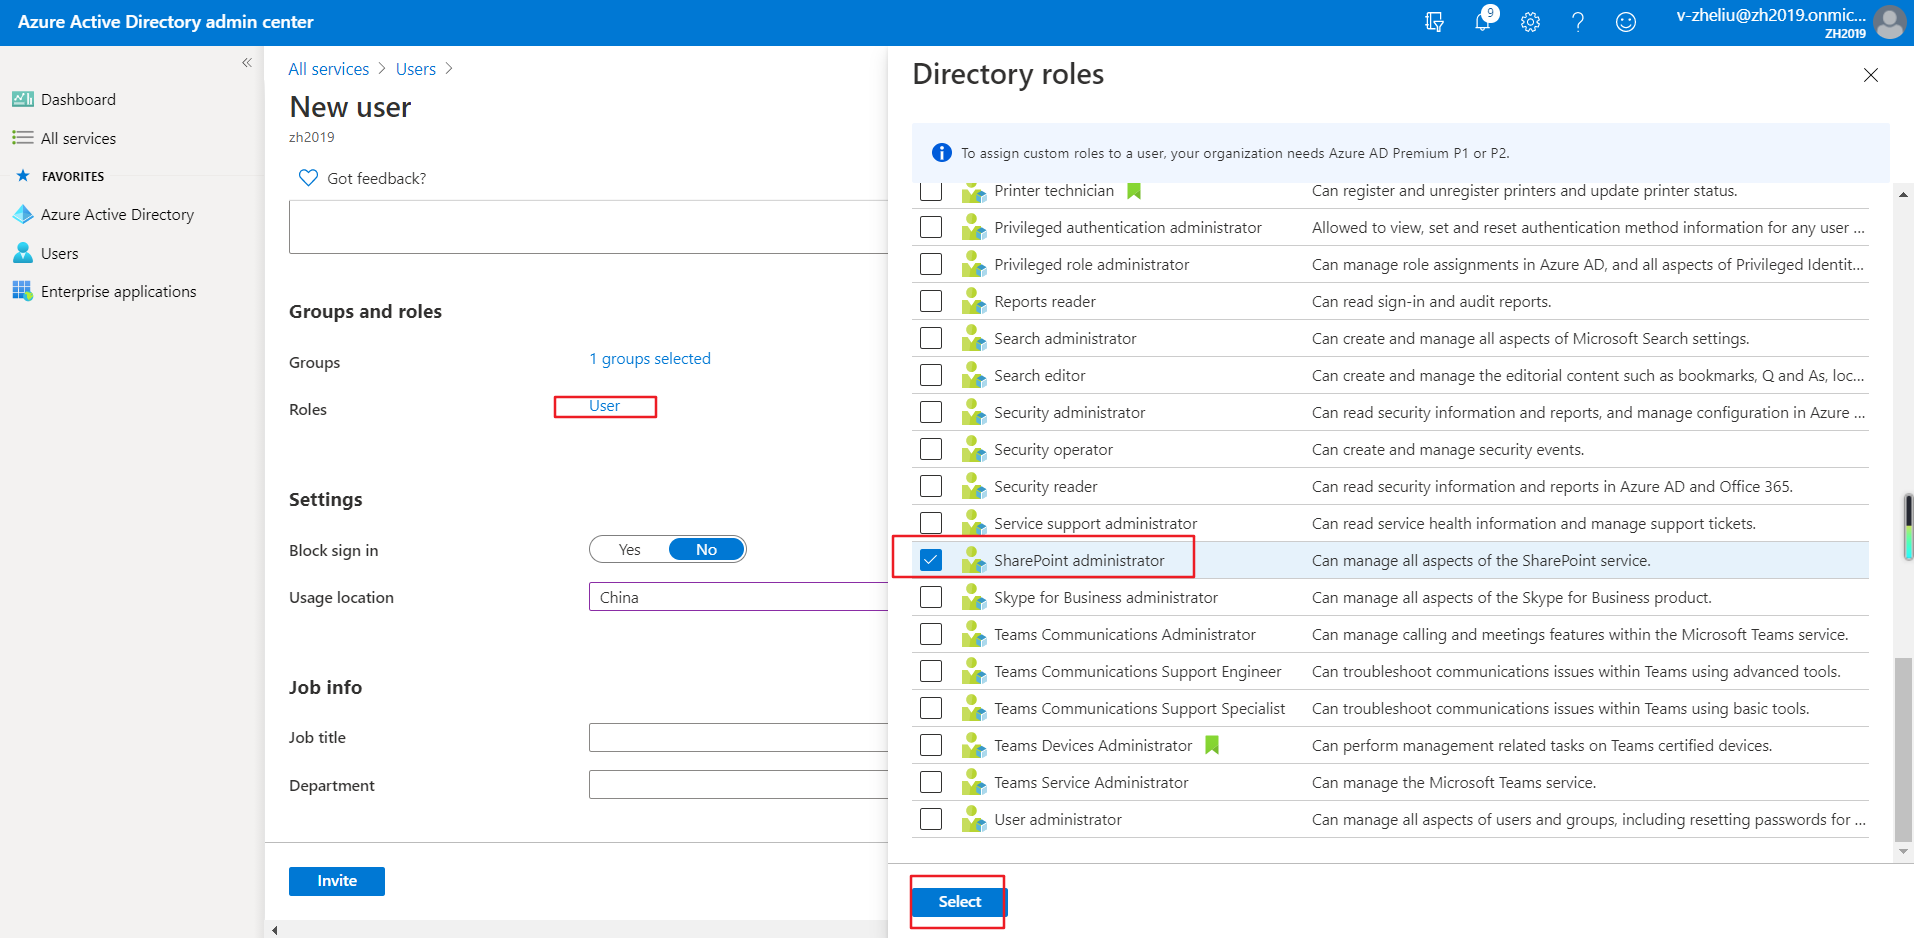Image resolution: width=1914 pixels, height=938 pixels.
Task: Set Block sign in to Yes
Action: pyautogui.click(x=629, y=549)
